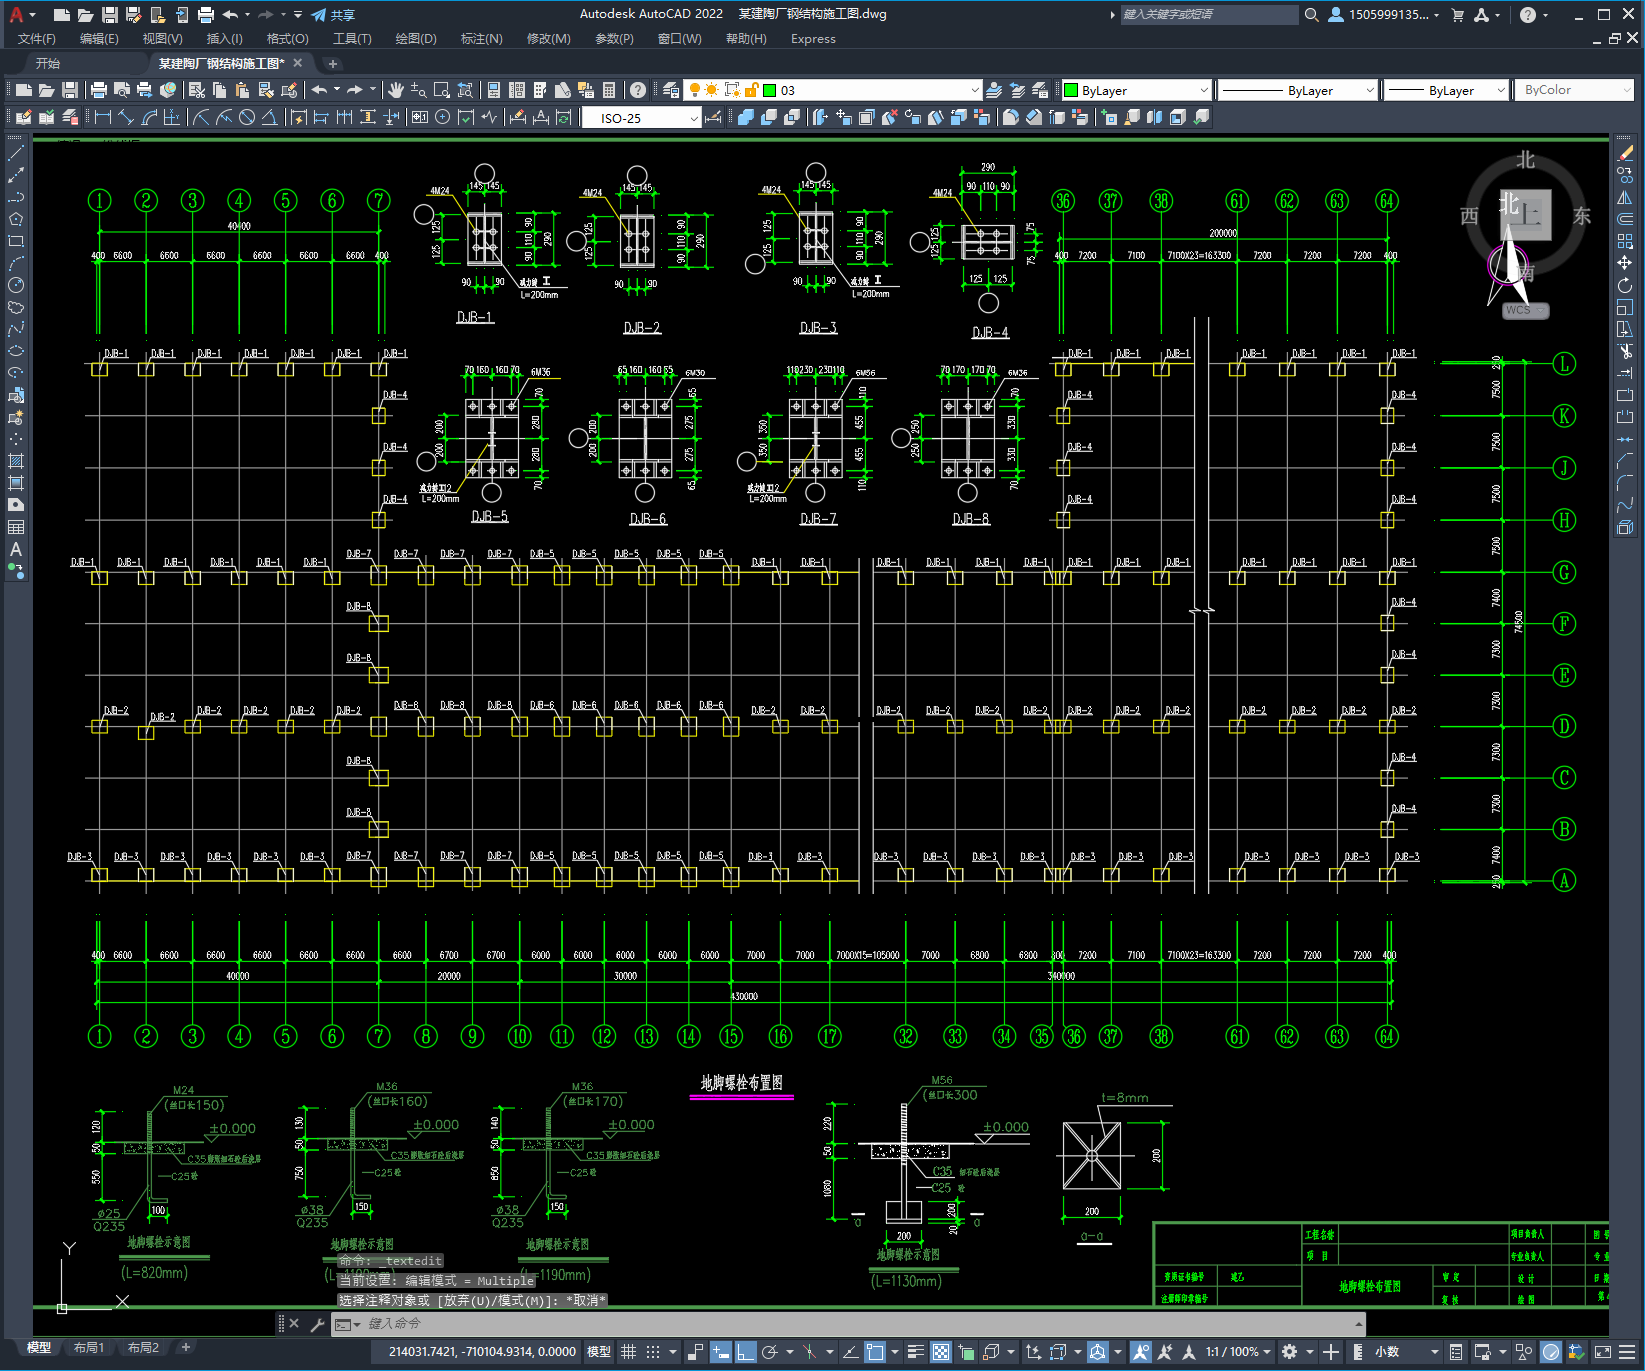Click the 东 direction on the ViewCube compass

tap(1582, 216)
